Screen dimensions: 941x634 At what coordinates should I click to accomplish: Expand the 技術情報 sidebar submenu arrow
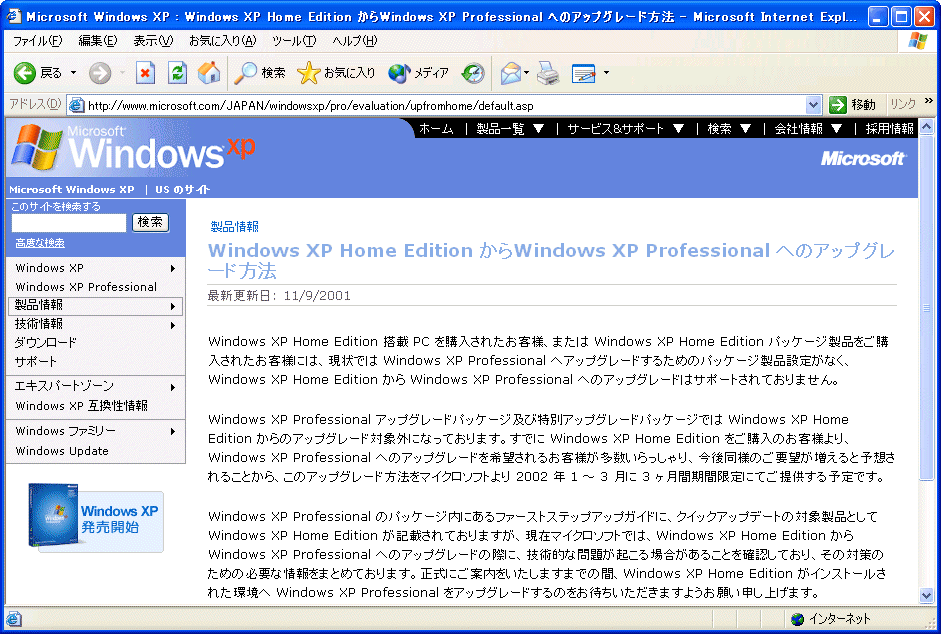pyautogui.click(x=173, y=325)
